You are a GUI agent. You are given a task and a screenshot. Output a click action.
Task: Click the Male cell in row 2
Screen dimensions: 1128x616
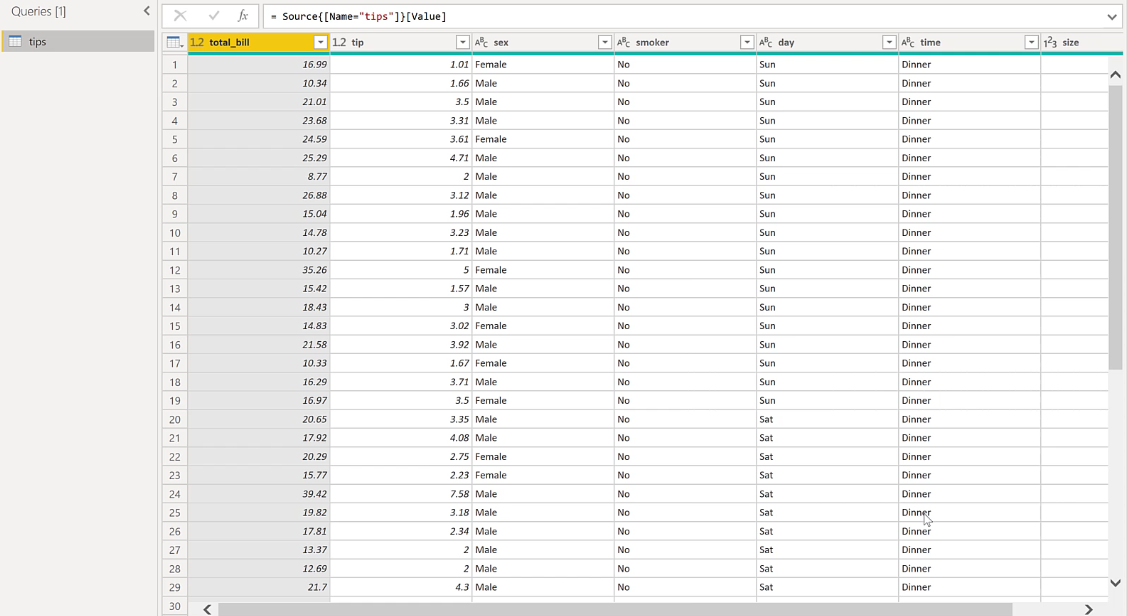tap(543, 83)
